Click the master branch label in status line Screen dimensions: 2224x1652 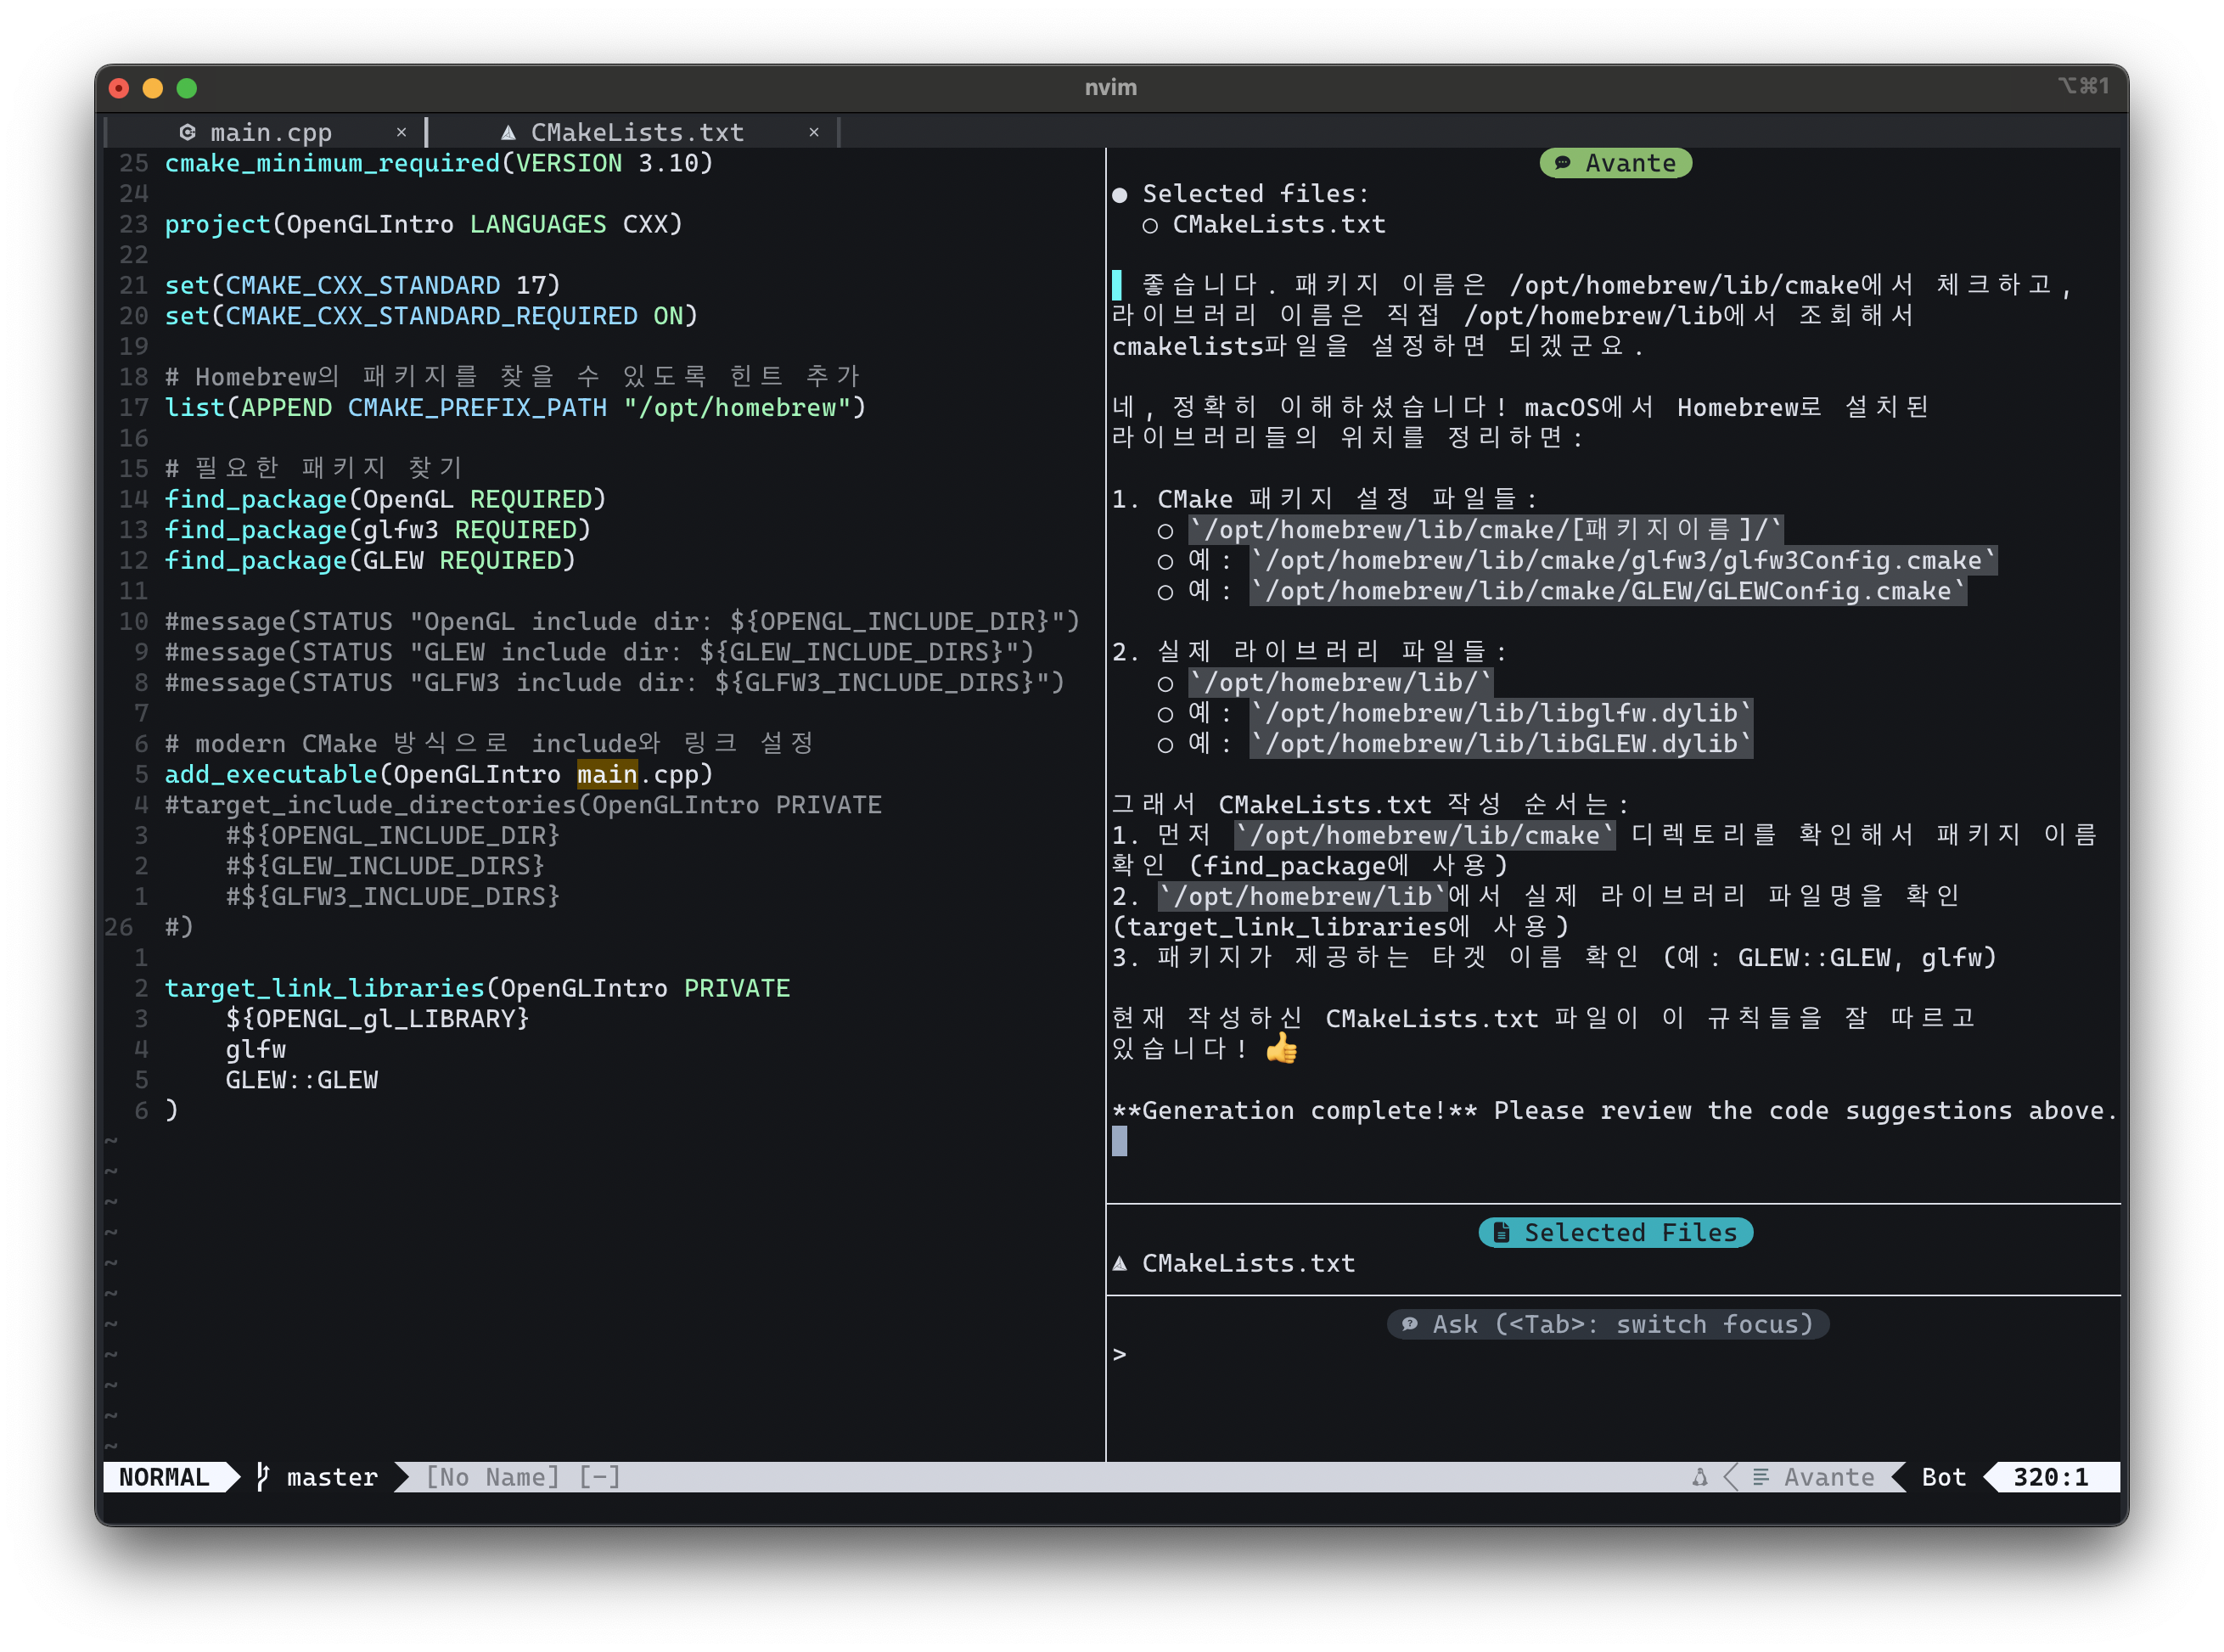pyautogui.click(x=332, y=1477)
